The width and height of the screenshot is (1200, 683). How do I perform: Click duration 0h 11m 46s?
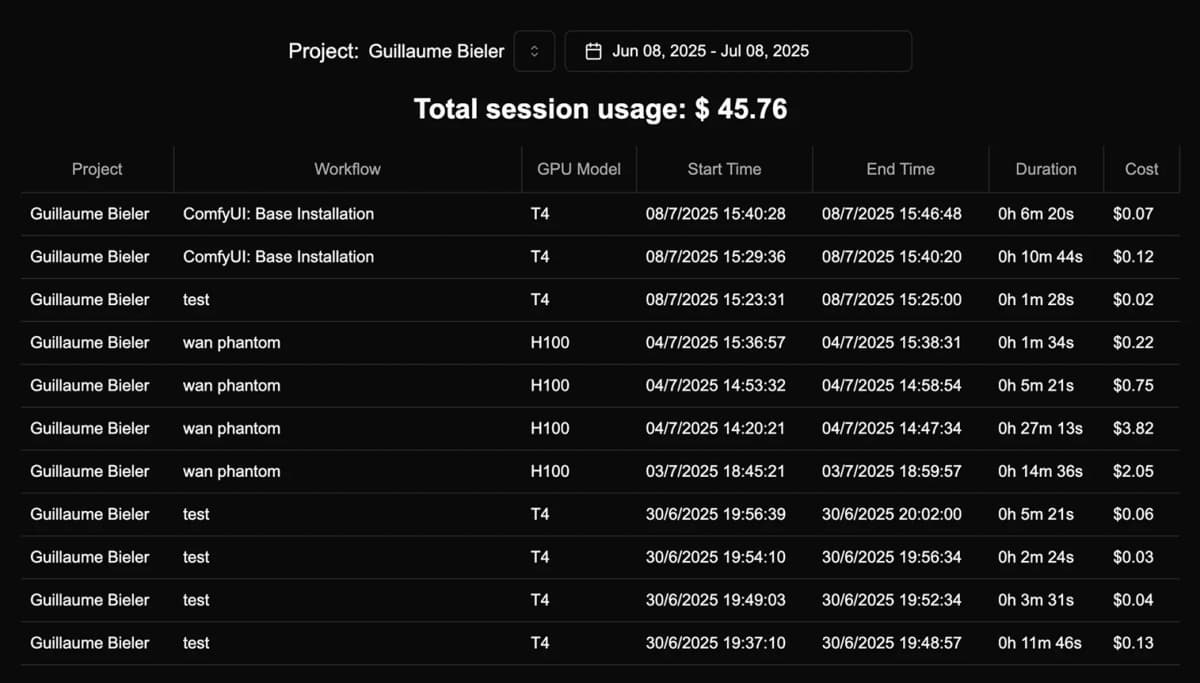pos(1040,644)
